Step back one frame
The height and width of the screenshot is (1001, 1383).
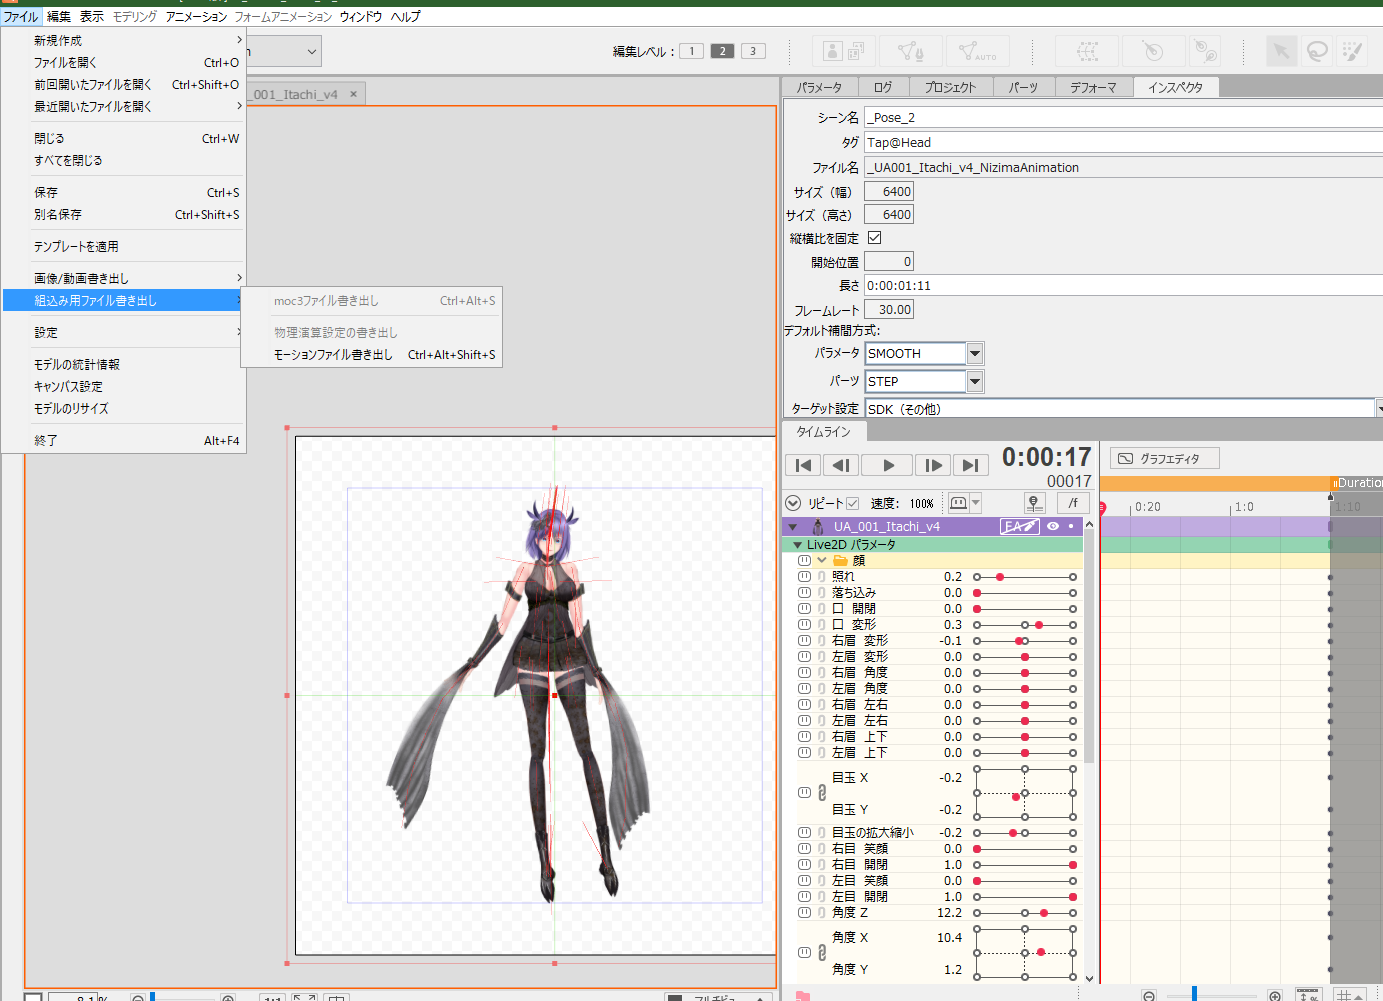[841, 465]
